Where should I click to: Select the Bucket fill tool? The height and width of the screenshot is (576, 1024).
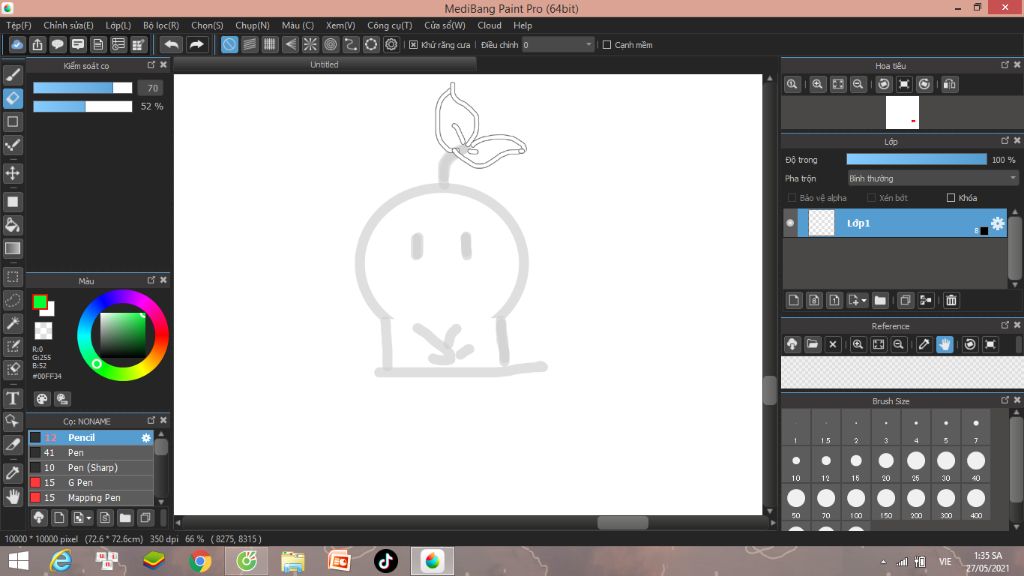pos(12,225)
